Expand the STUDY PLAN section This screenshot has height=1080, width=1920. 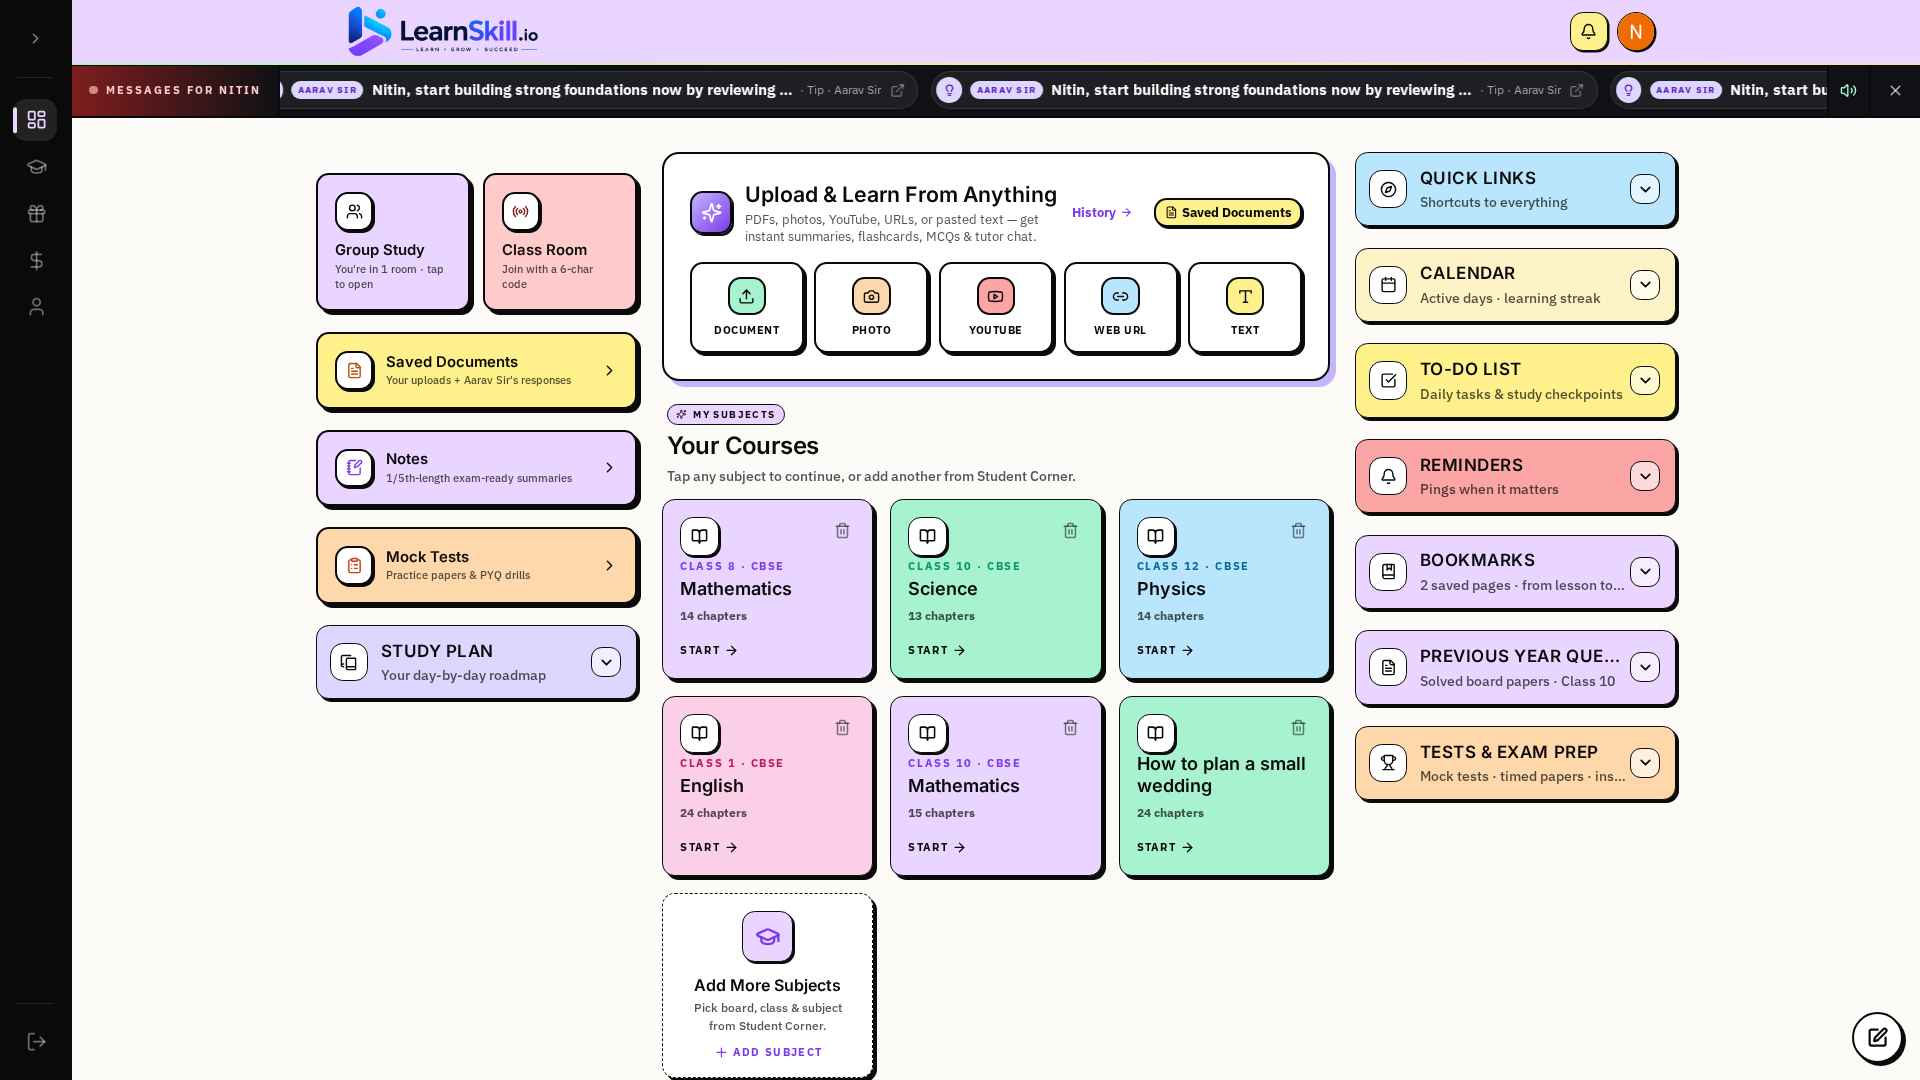click(605, 662)
